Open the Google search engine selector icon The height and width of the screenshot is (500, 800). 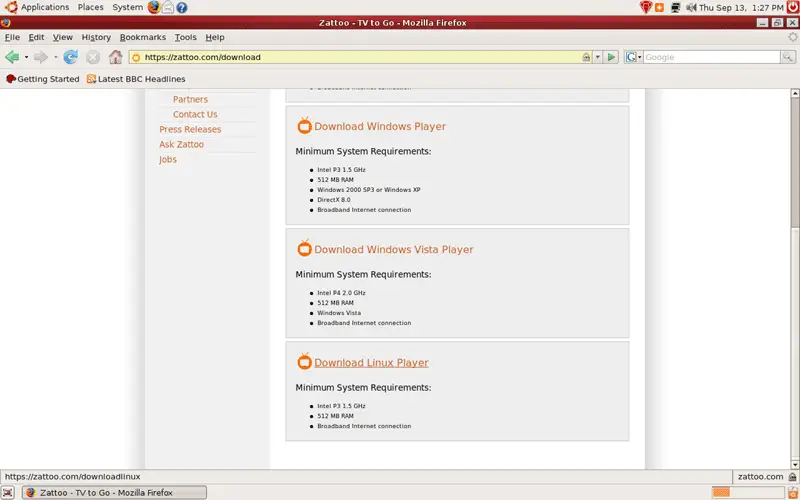631,57
